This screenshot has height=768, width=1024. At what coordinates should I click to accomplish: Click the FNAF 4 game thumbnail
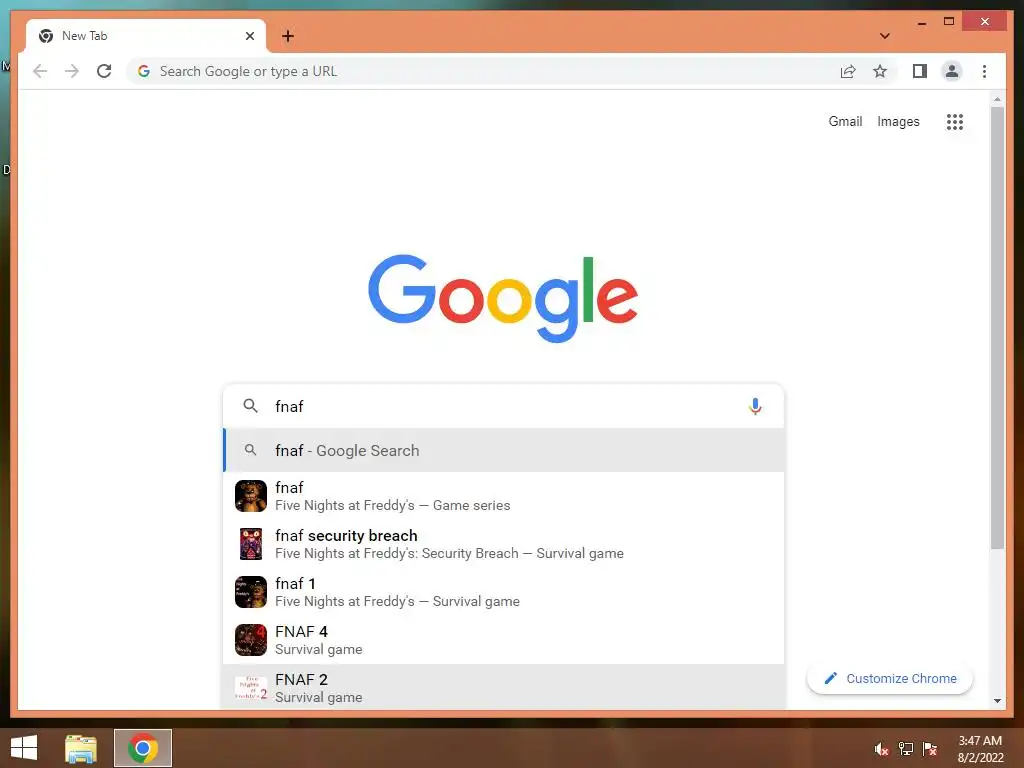pyautogui.click(x=251, y=640)
